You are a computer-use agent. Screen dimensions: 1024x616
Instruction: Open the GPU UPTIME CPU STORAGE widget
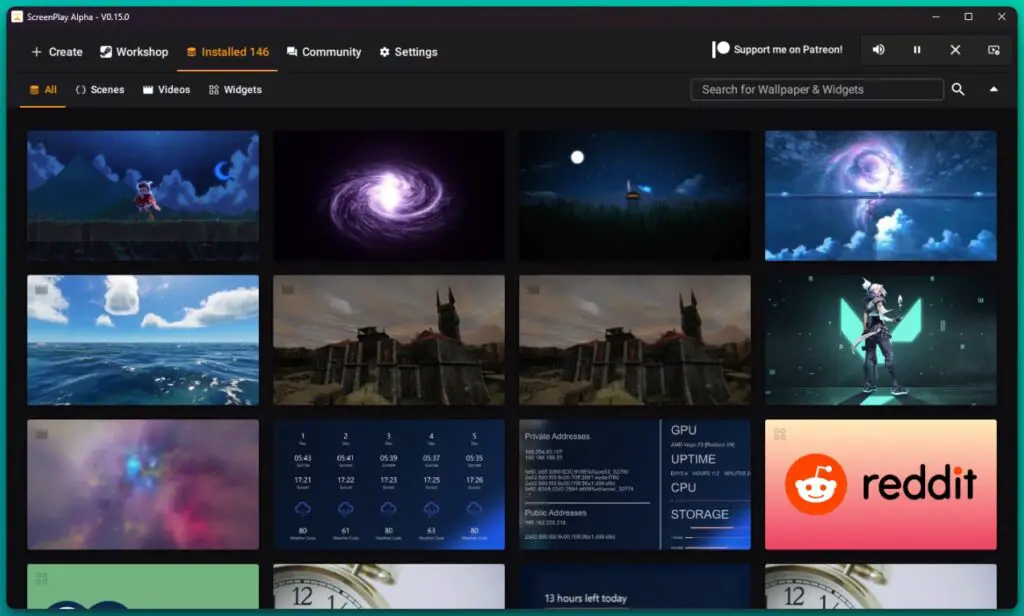(635, 484)
